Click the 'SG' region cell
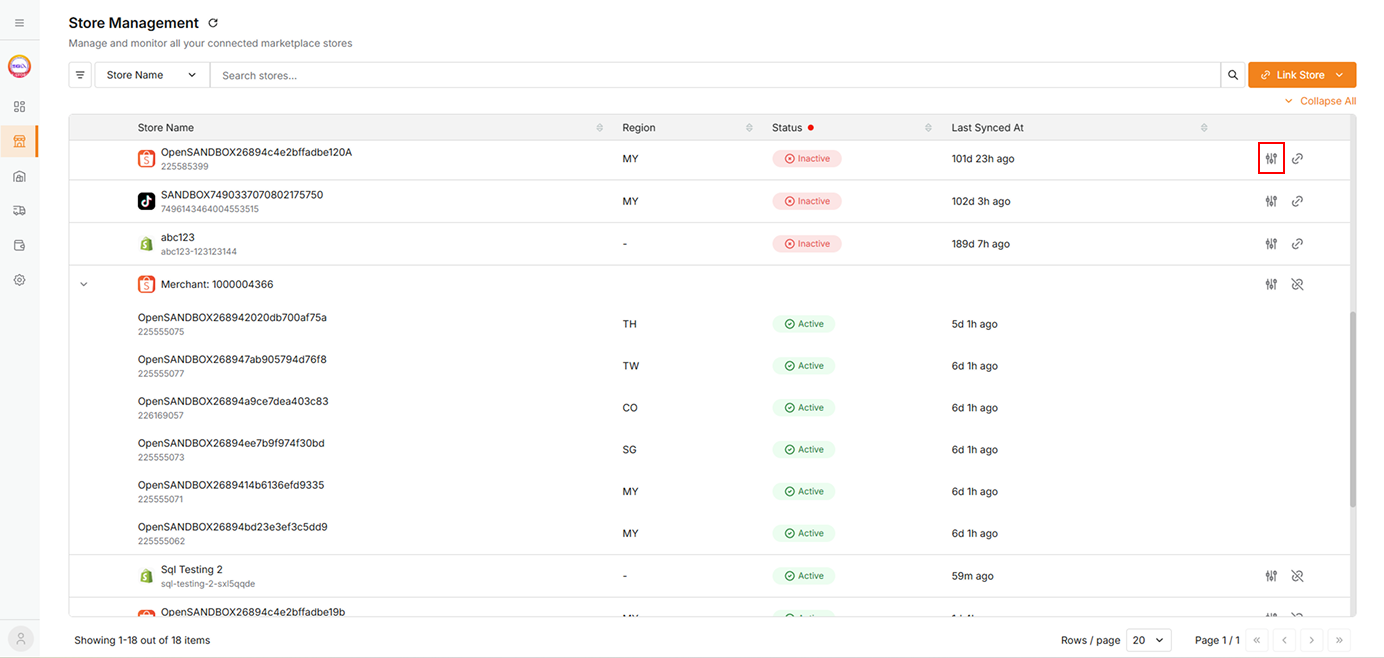 coord(630,450)
